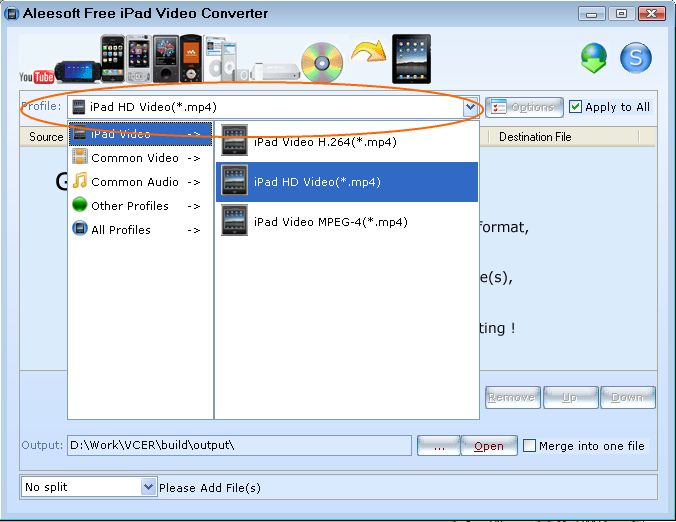Click the iPod icon in the banner

[221, 59]
